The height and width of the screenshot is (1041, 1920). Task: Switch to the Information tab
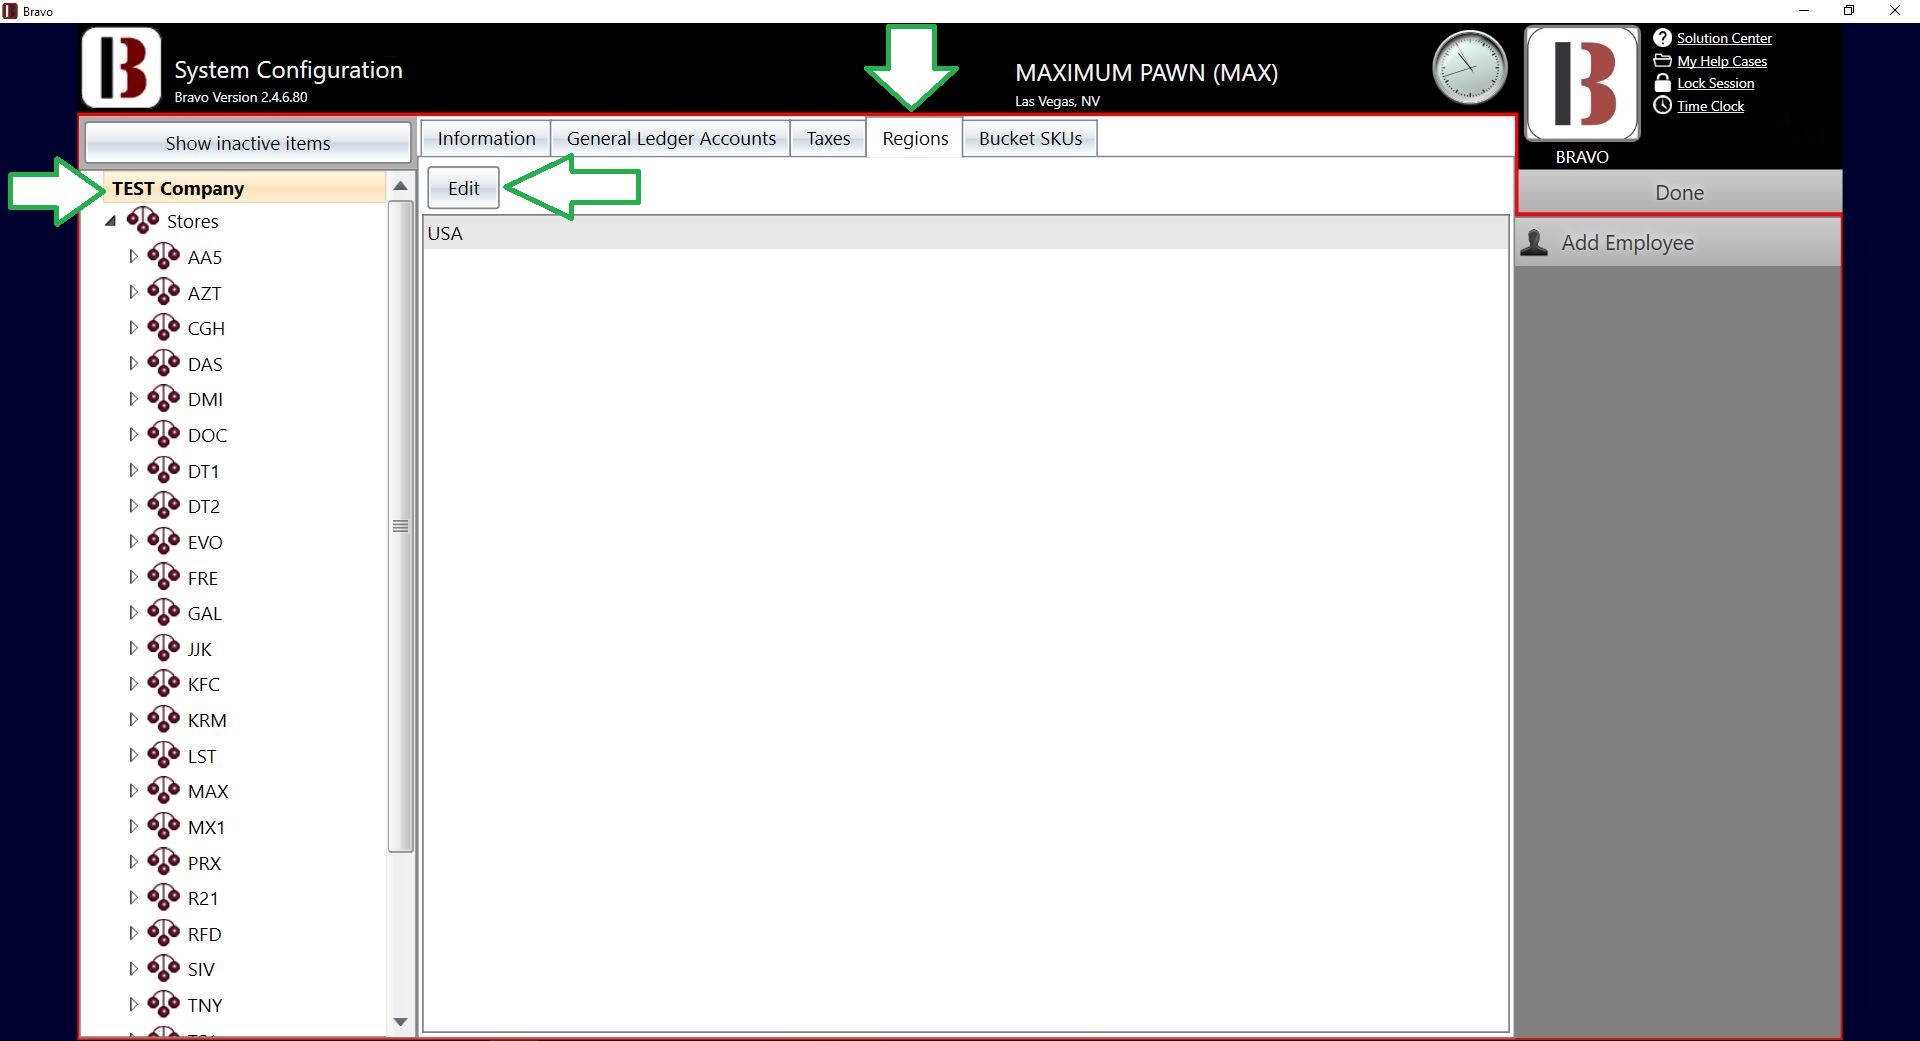point(486,138)
